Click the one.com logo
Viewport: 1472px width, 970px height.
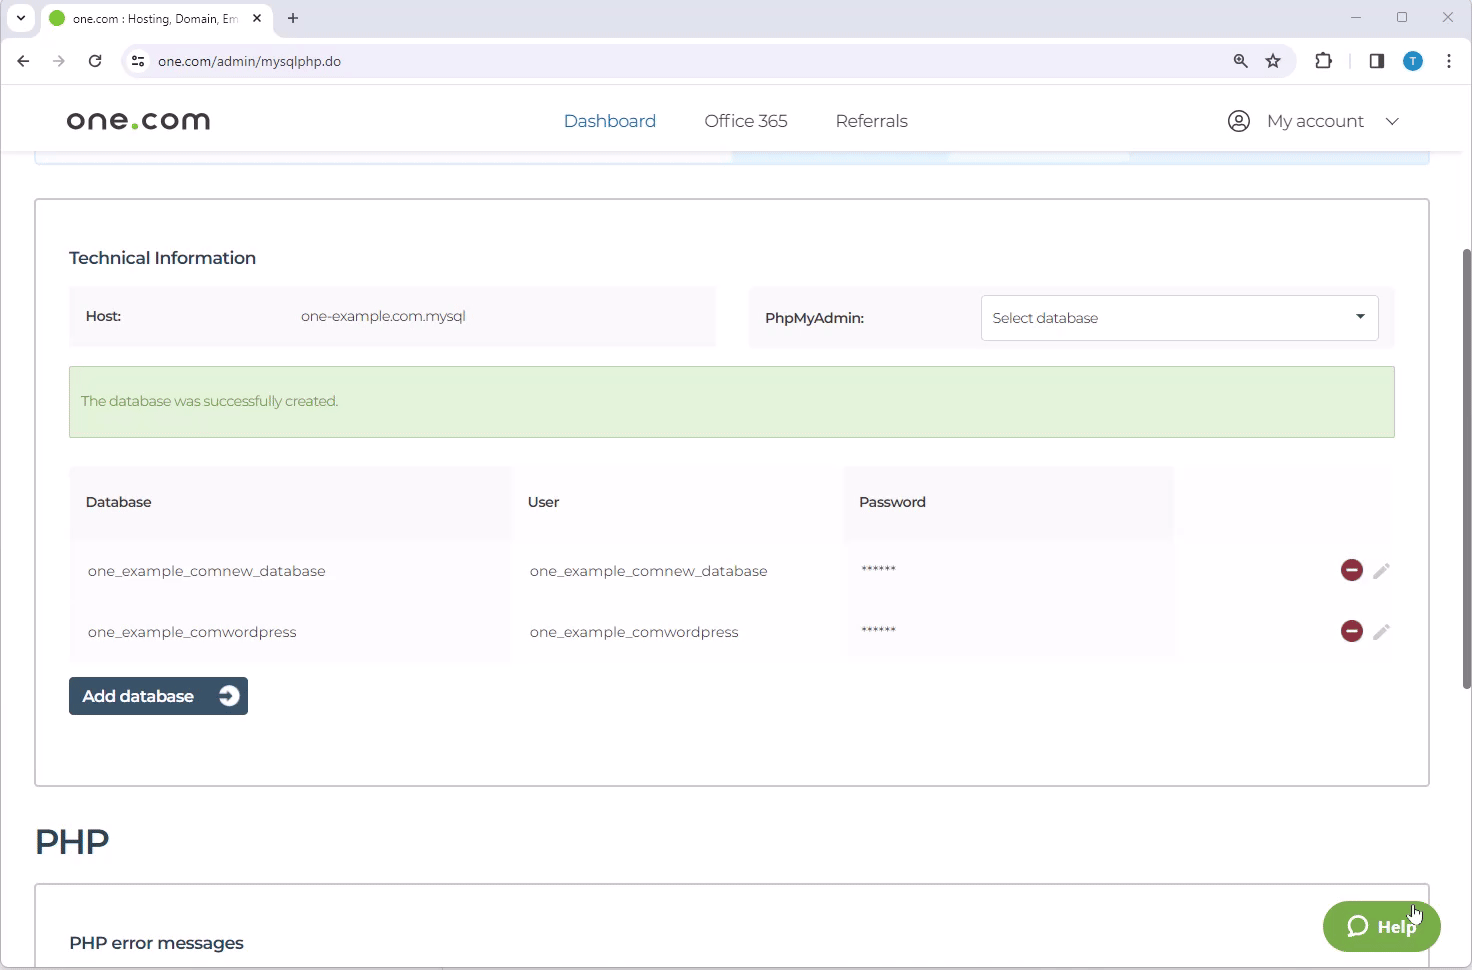coord(138,121)
